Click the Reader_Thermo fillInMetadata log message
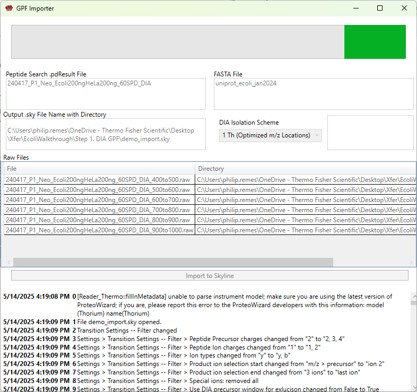The width and height of the screenshot is (417, 392). [235, 305]
